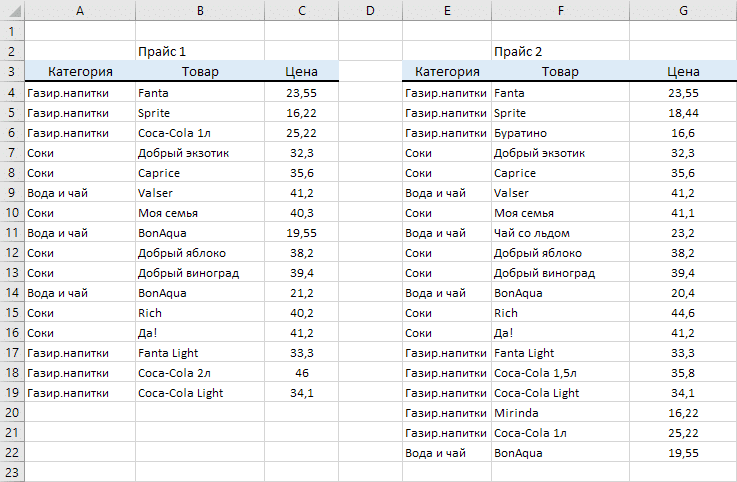The height and width of the screenshot is (482, 737).
Task: Click the Select All corner triangle
Action: point(13,10)
